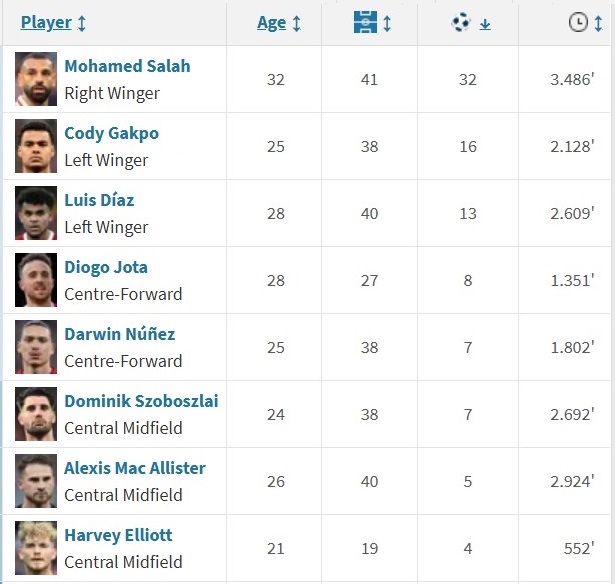
Task: Click Darwin Núñez's portrait thumbnail
Action: pyautogui.click(x=36, y=347)
